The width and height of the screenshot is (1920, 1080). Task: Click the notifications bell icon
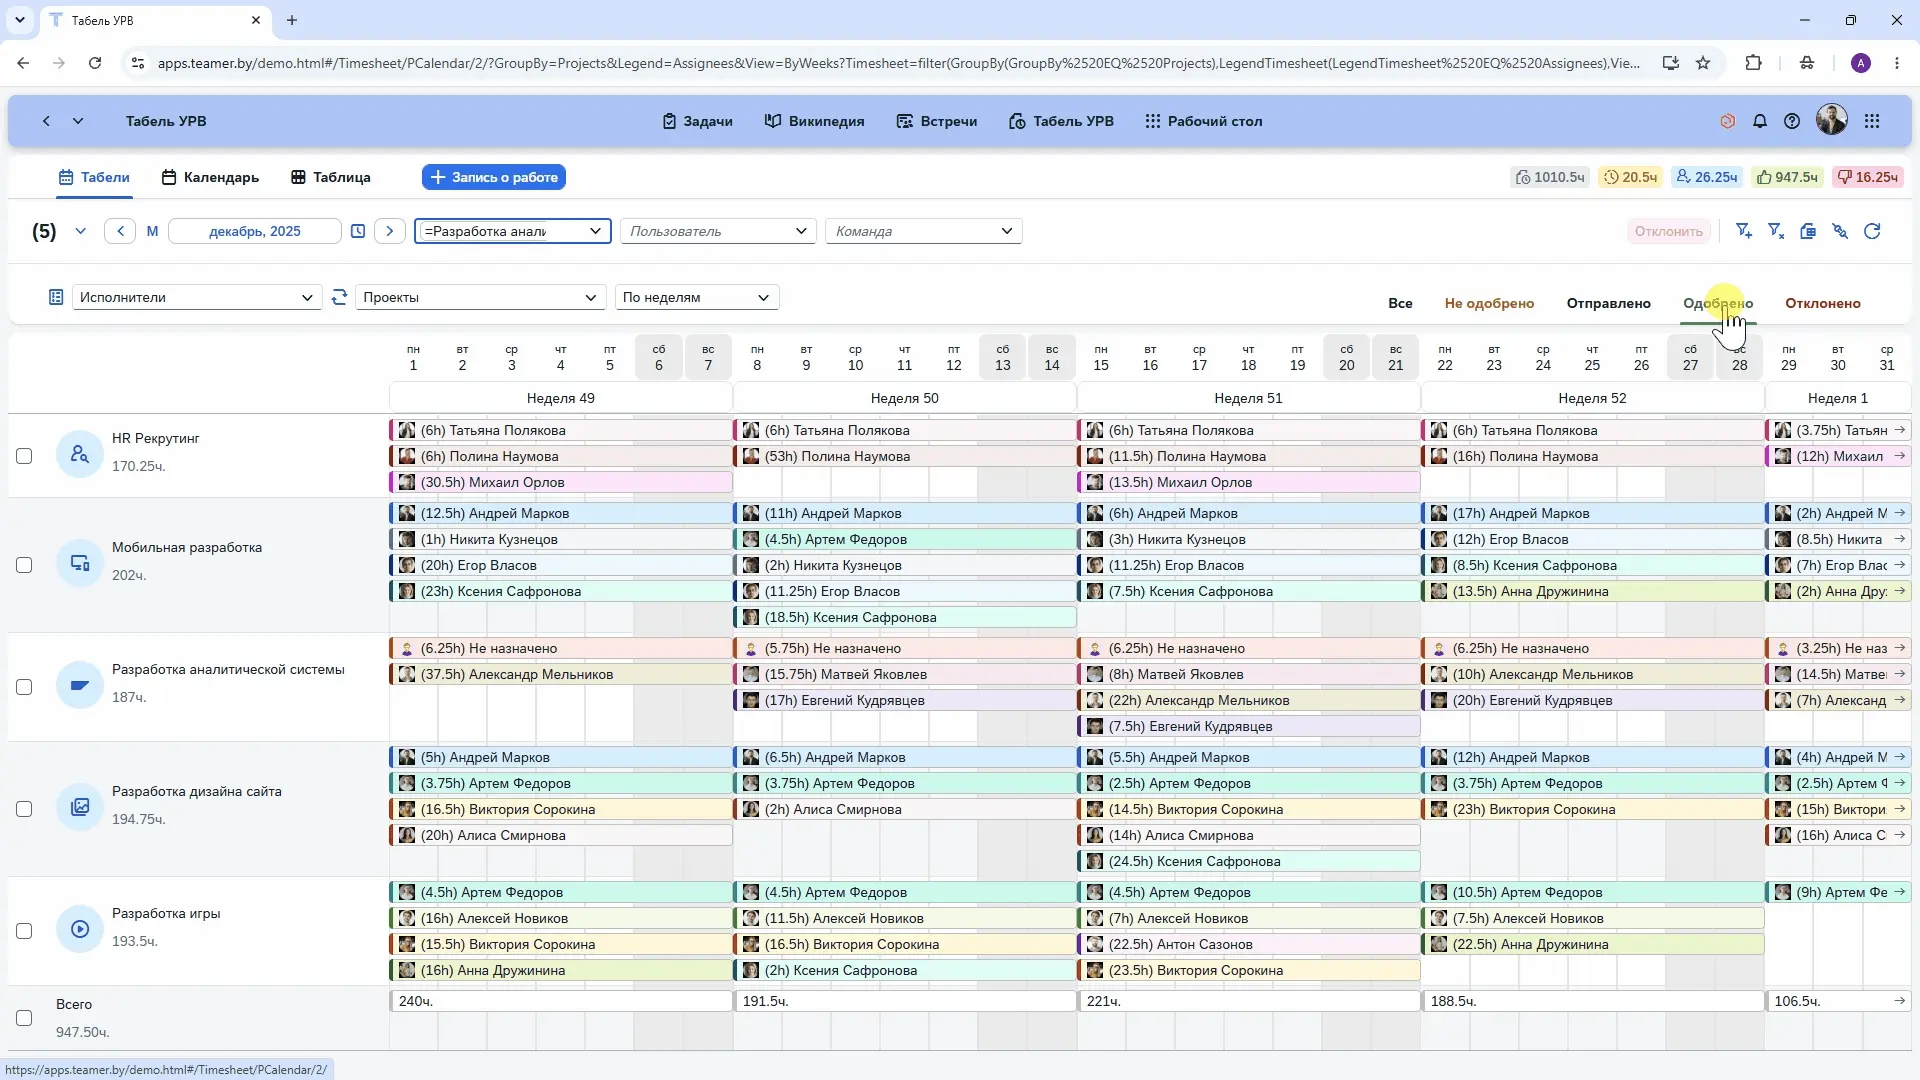click(x=1760, y=121)
